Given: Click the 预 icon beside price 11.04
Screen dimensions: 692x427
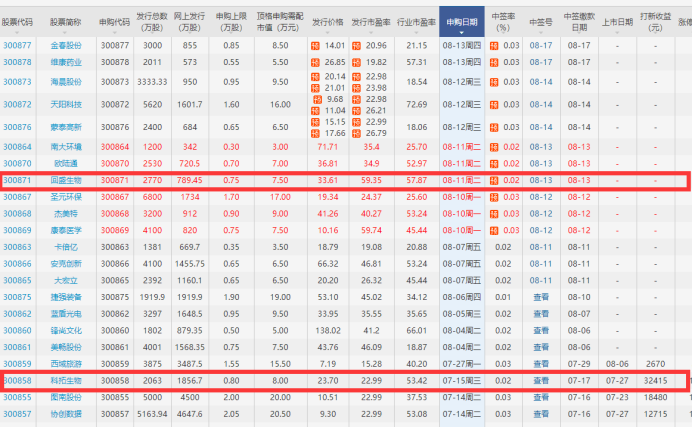Looking at the screenshot, I should tap(315, 111).
